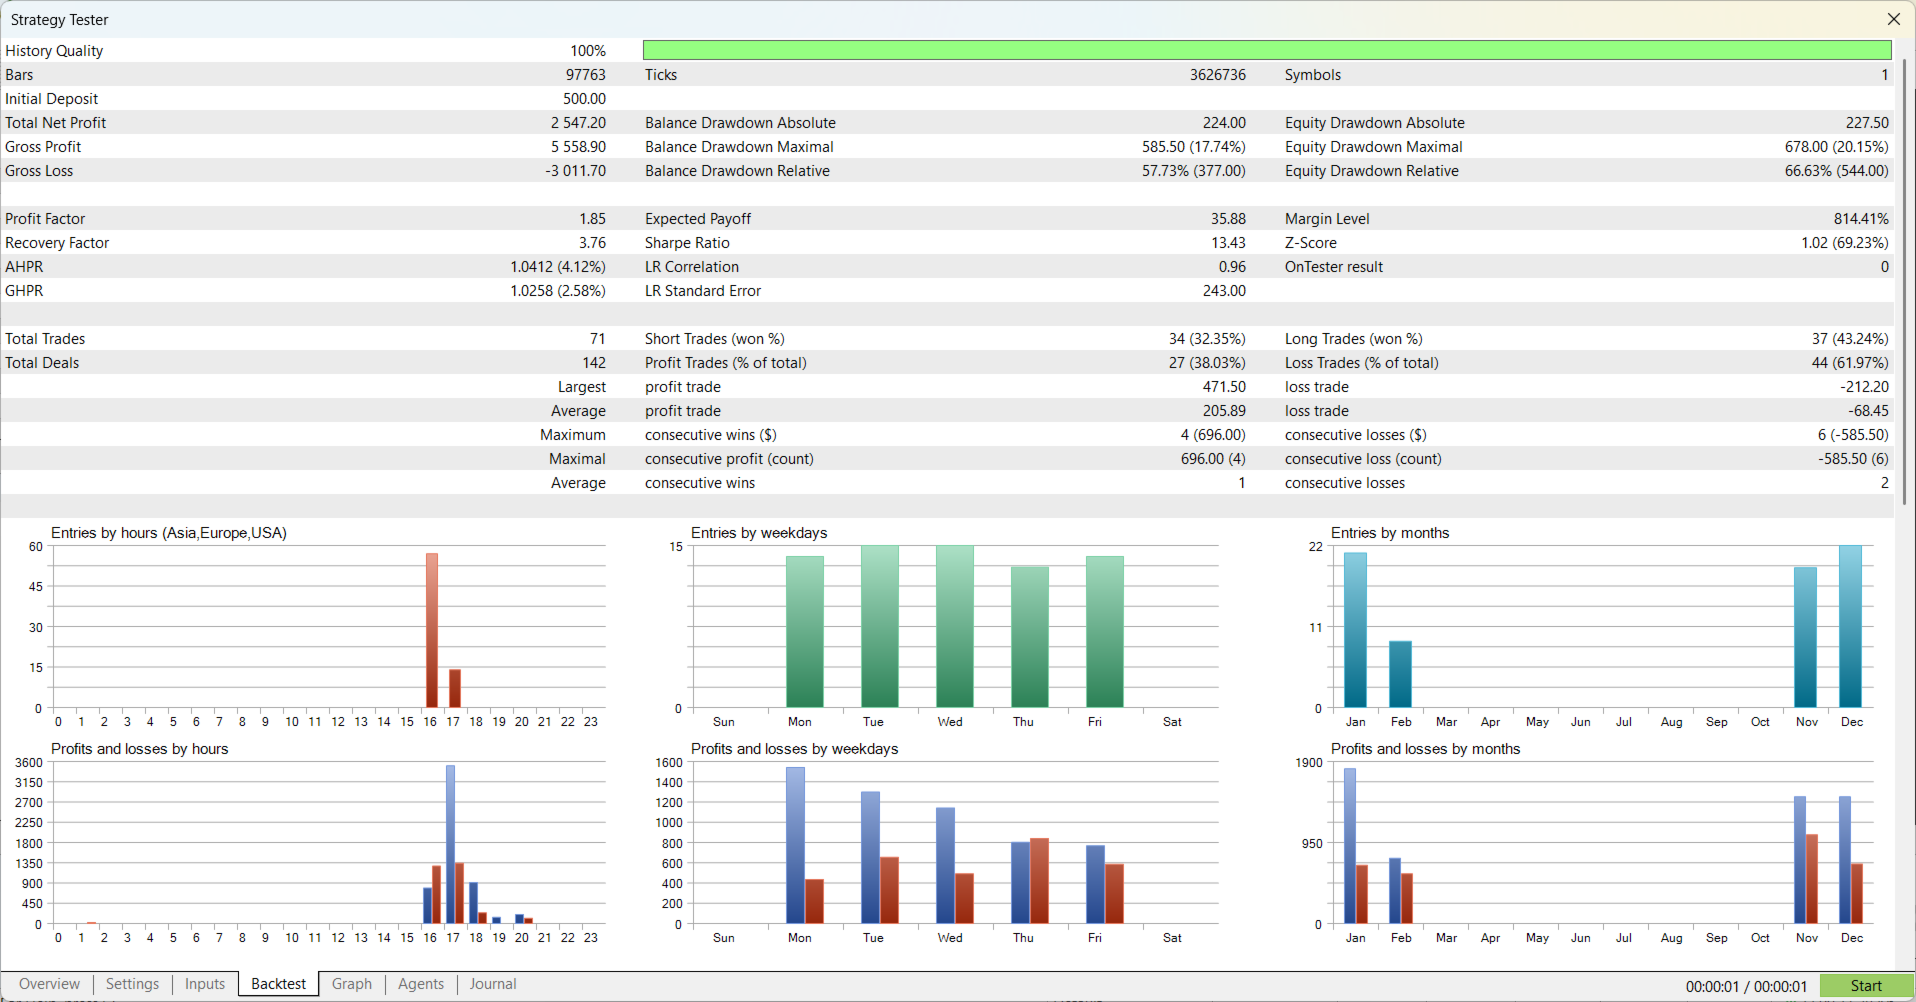This screenshot has height=1002, width=1916.
Task: Open the Settings tab
Action: (x=132, y=984)
